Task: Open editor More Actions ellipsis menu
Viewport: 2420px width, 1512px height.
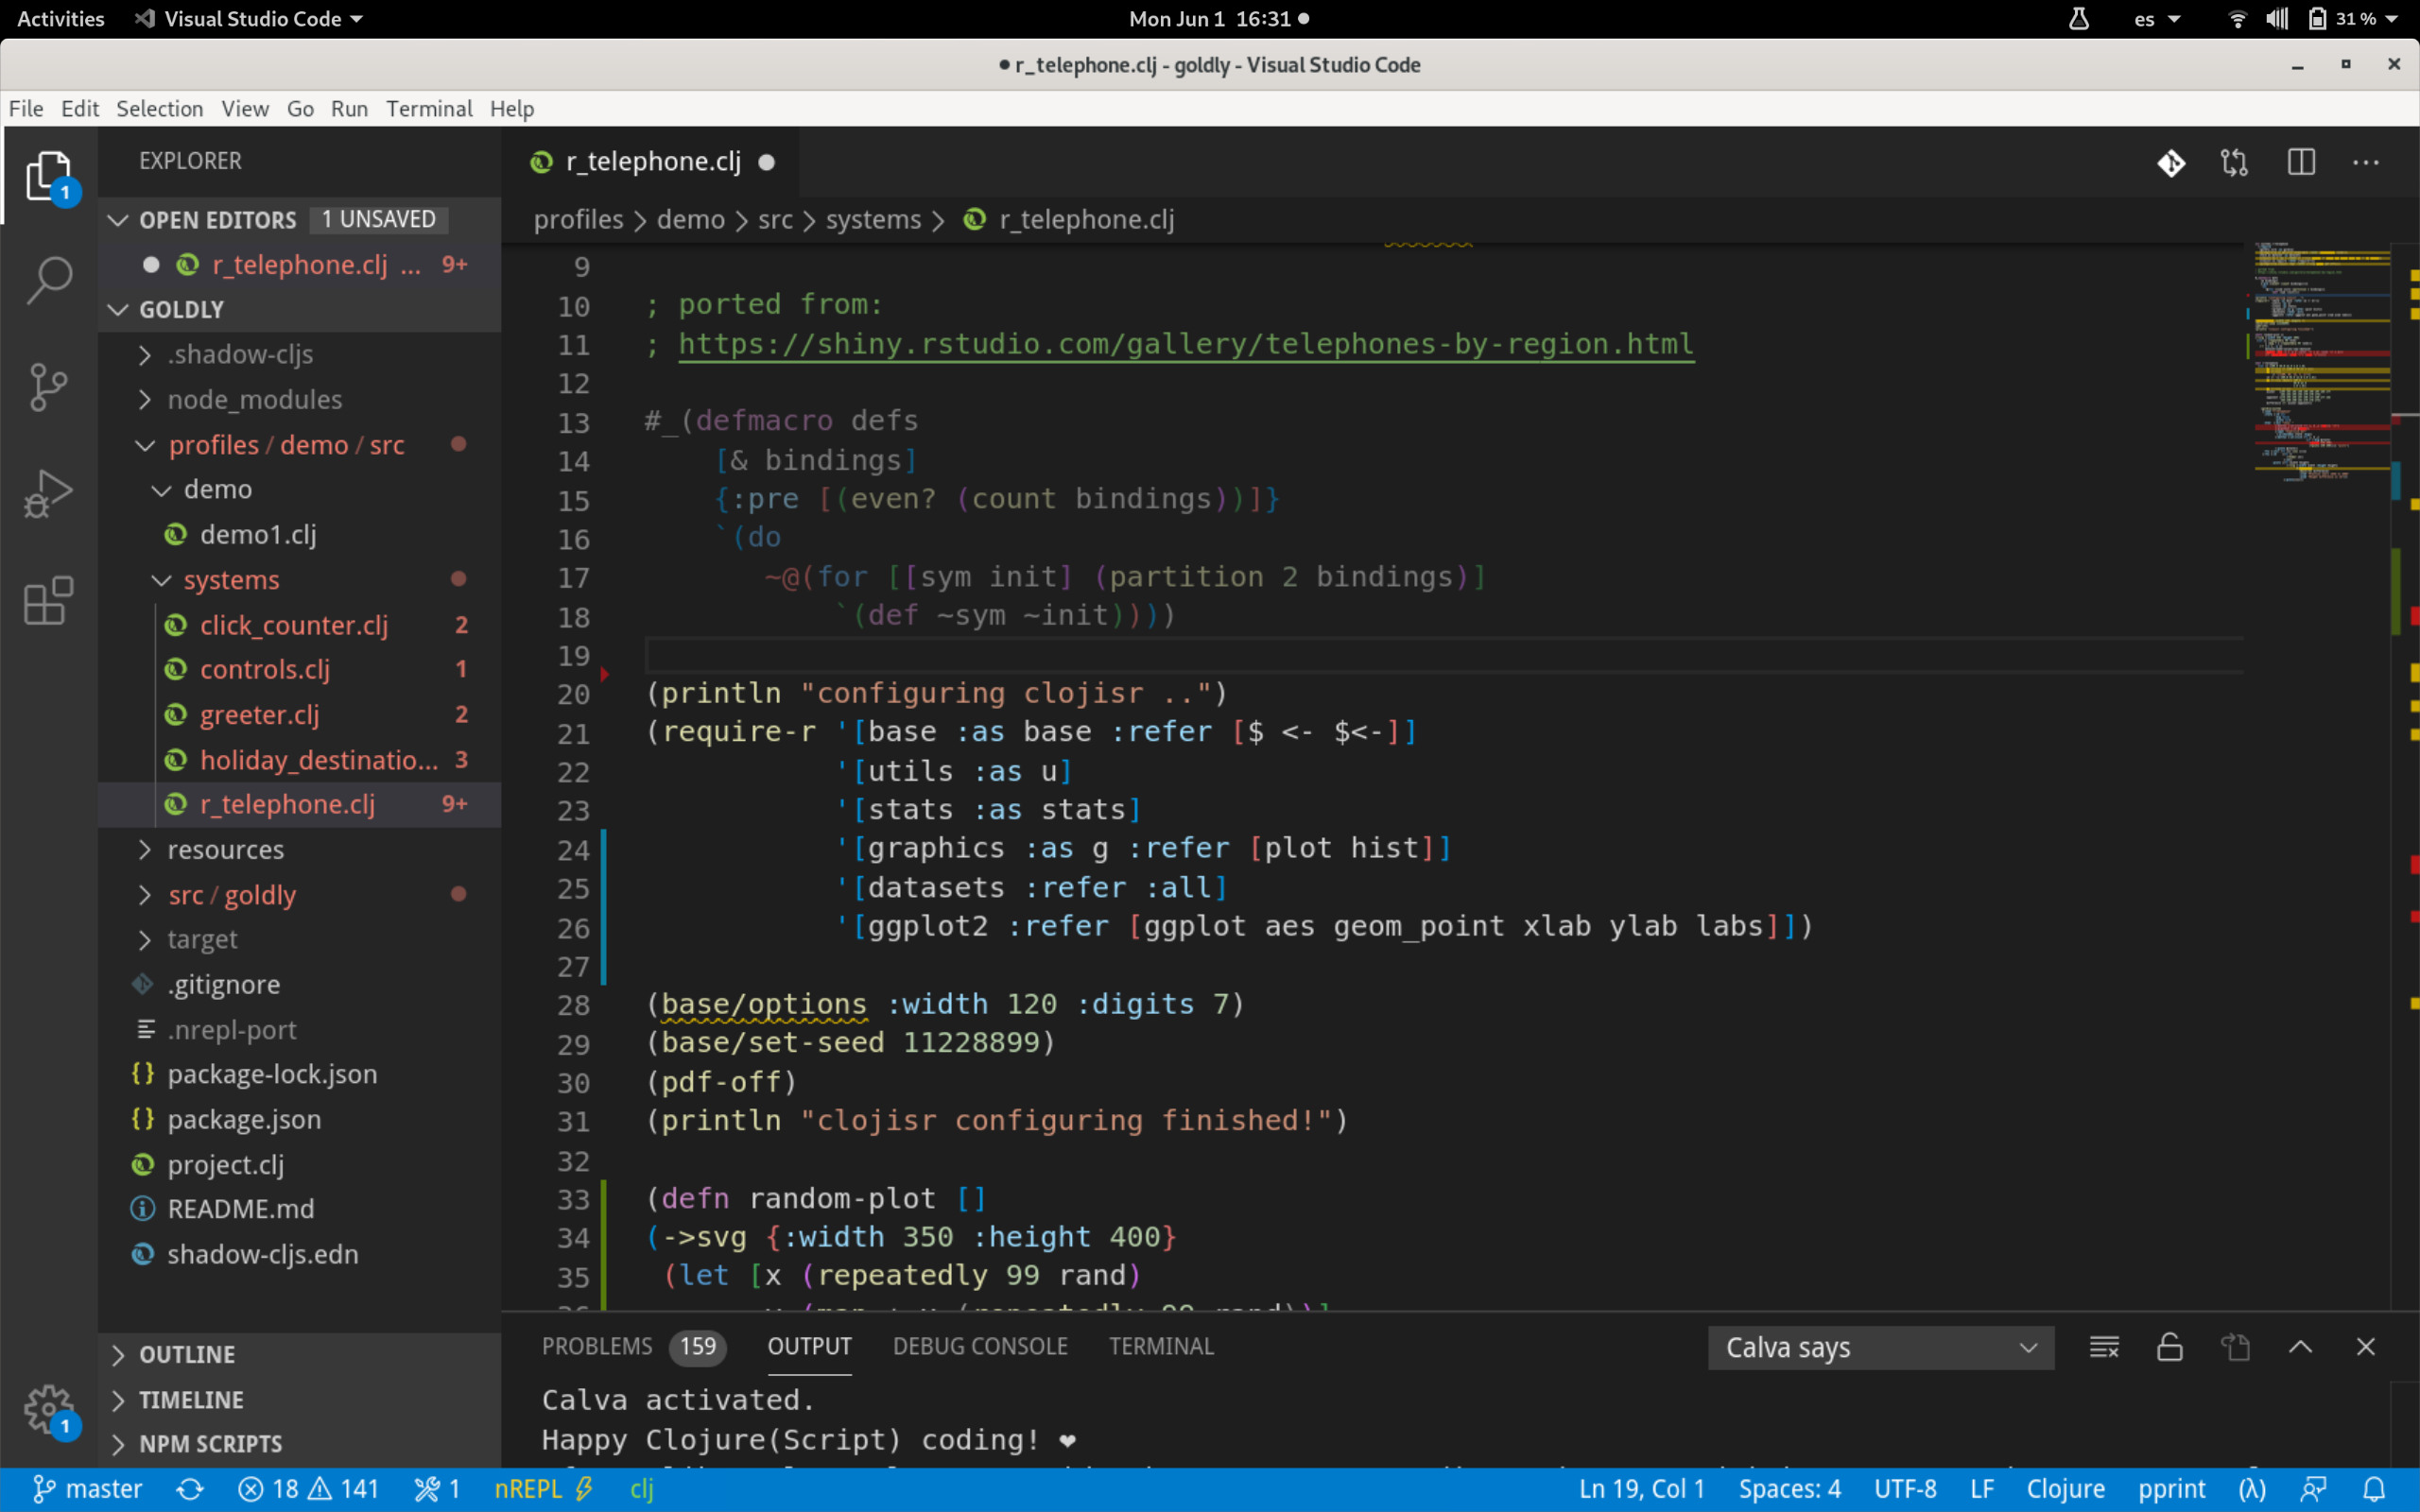Action: click(x=2366, y=162)
